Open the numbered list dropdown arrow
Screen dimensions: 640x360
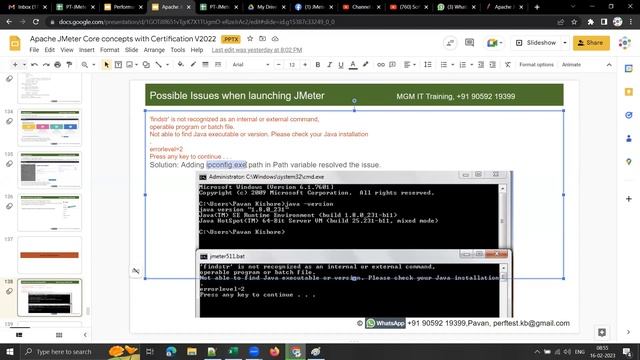tap(471, 64)
